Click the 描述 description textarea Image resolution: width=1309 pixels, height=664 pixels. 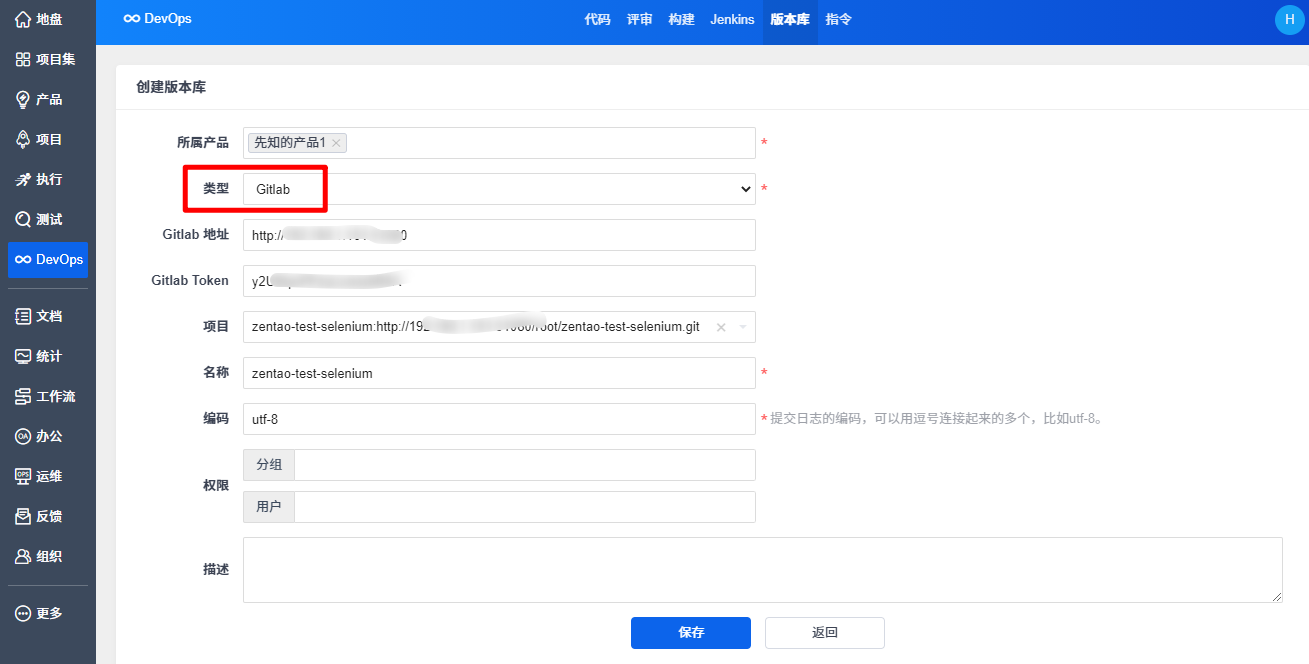(x=763, y=570)
